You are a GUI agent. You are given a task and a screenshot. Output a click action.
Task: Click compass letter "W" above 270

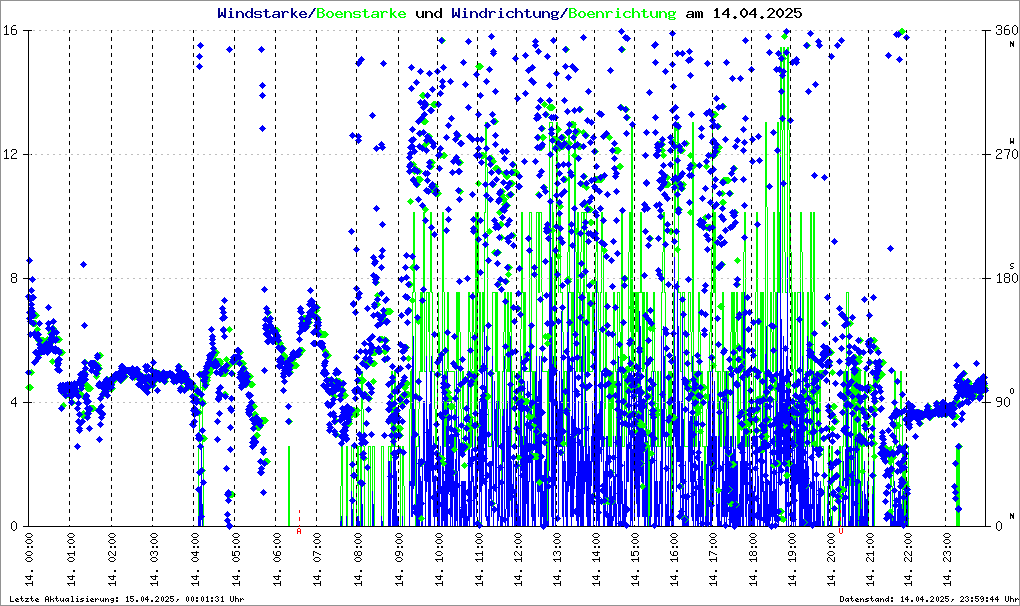(1012, 141)
